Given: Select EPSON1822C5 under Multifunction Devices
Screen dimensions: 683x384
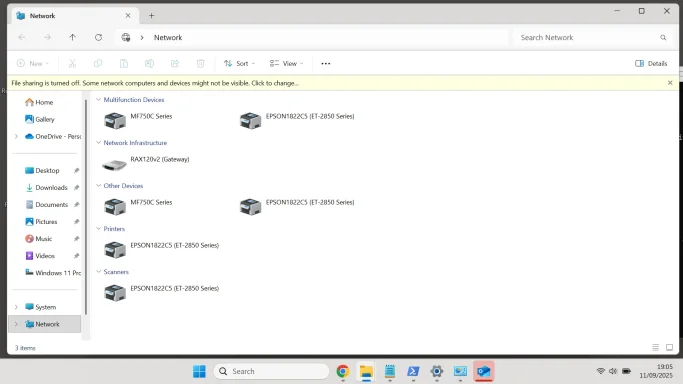Looking at the screenshot, I should (x=297, y=120).
